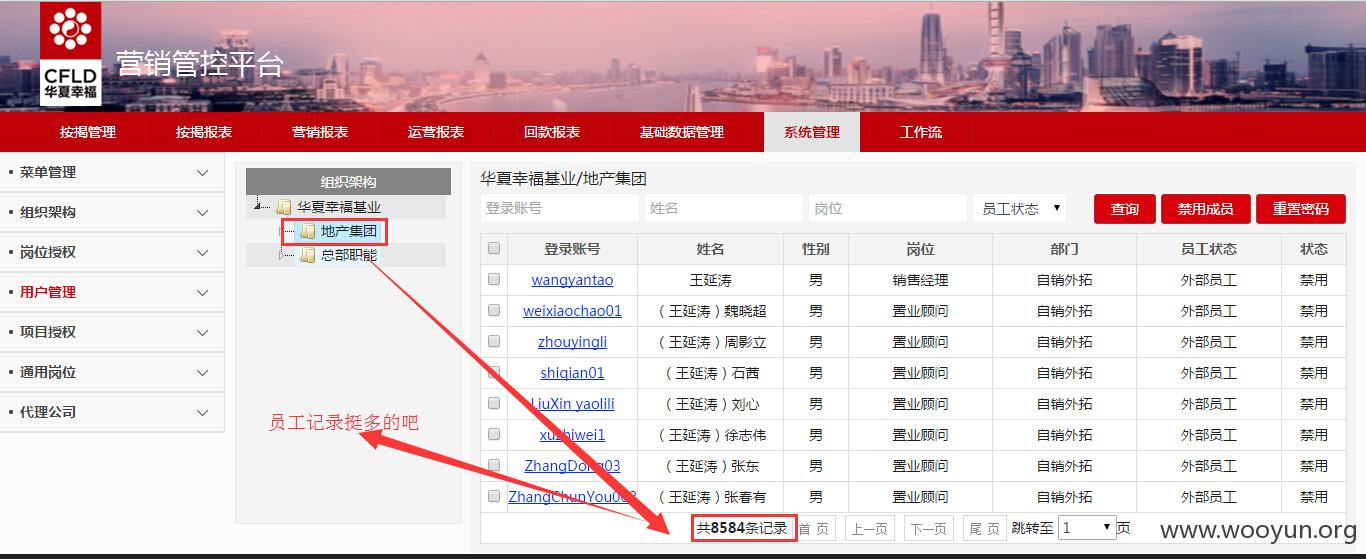Select 总部职能 in the organization tree
1366x559 pixels.
[x=349, y=255]
